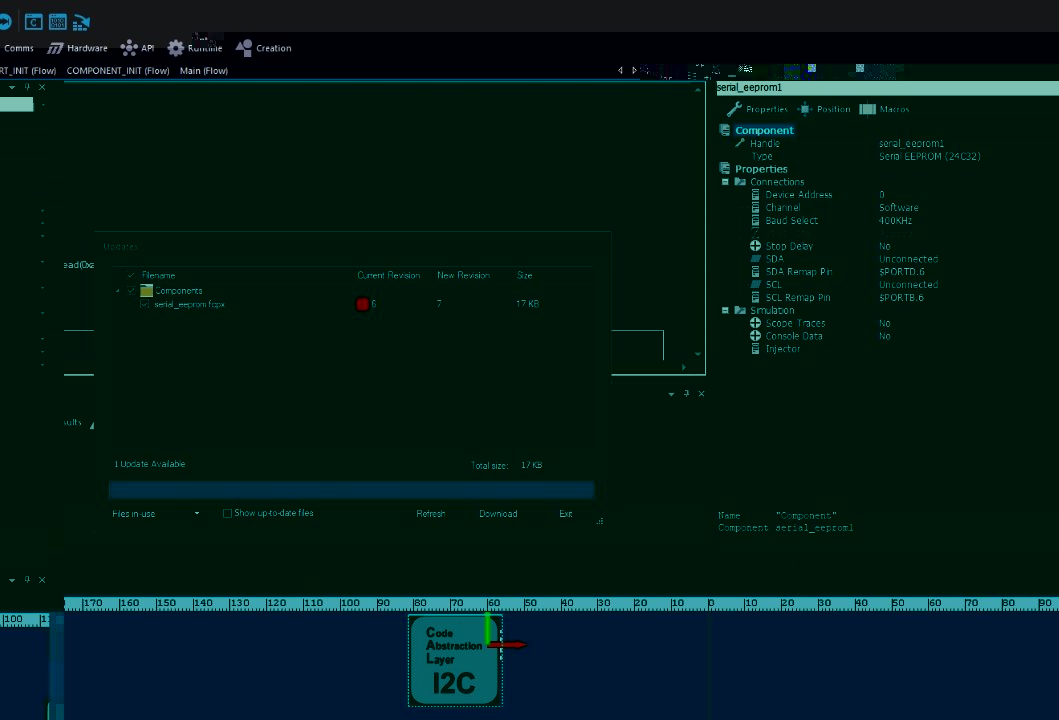Click the Injector property icon
The image size is (1059, 720).
[755, 349]
